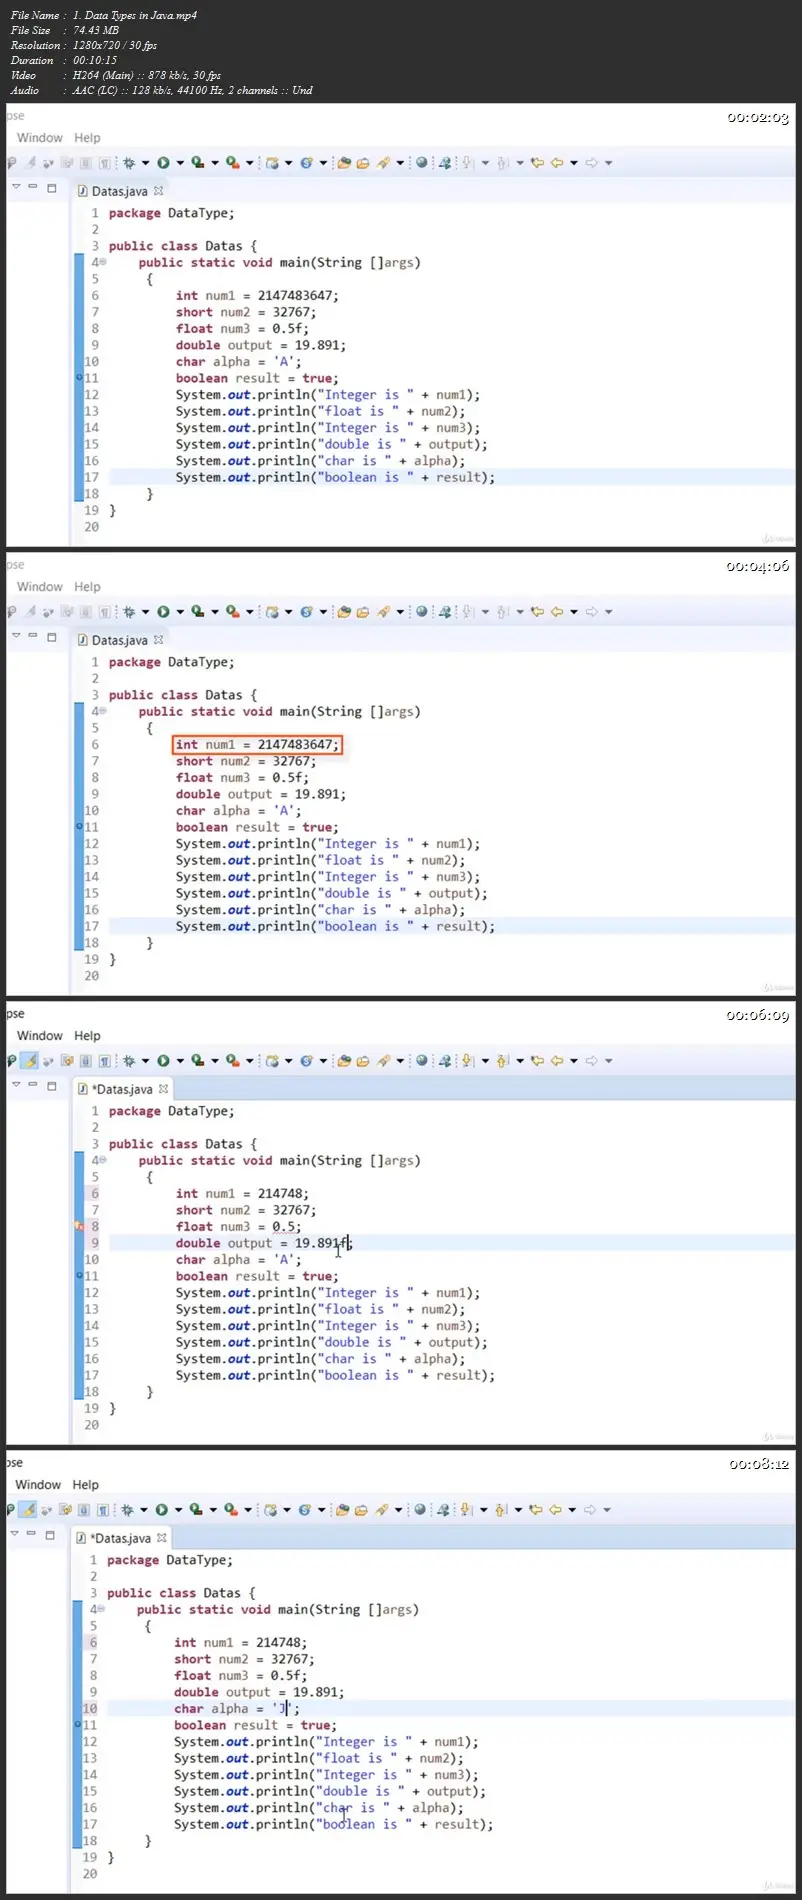This screenshot has height=1900, width=802.
Task: Click "char alpha = 'J';" code line
Action: (236, 1709)
